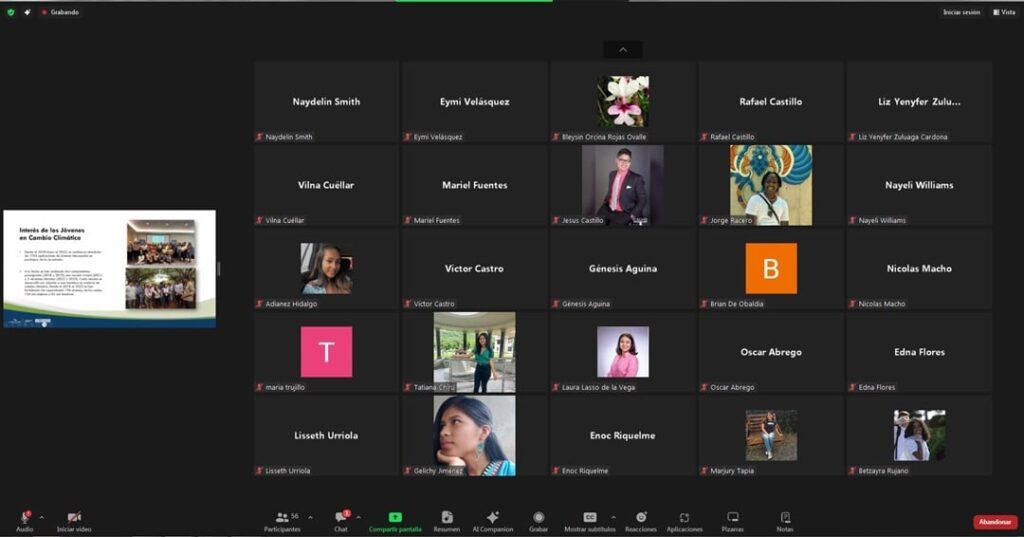Open the Chat panel
This screenshot has height=537, width=1024.
point(341,518)
